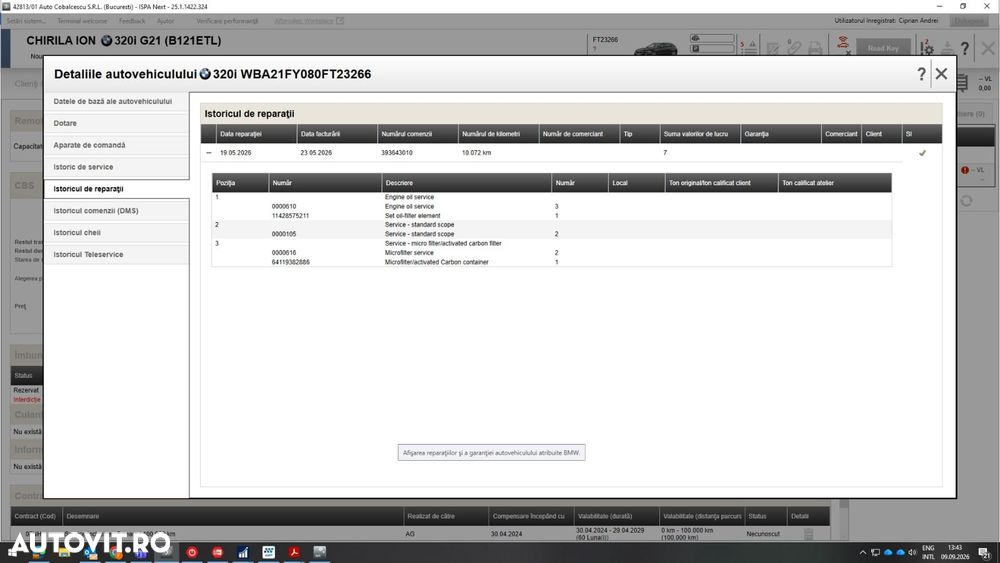Click the grey logout button beside Ciprian Andrei

[969, 21]
